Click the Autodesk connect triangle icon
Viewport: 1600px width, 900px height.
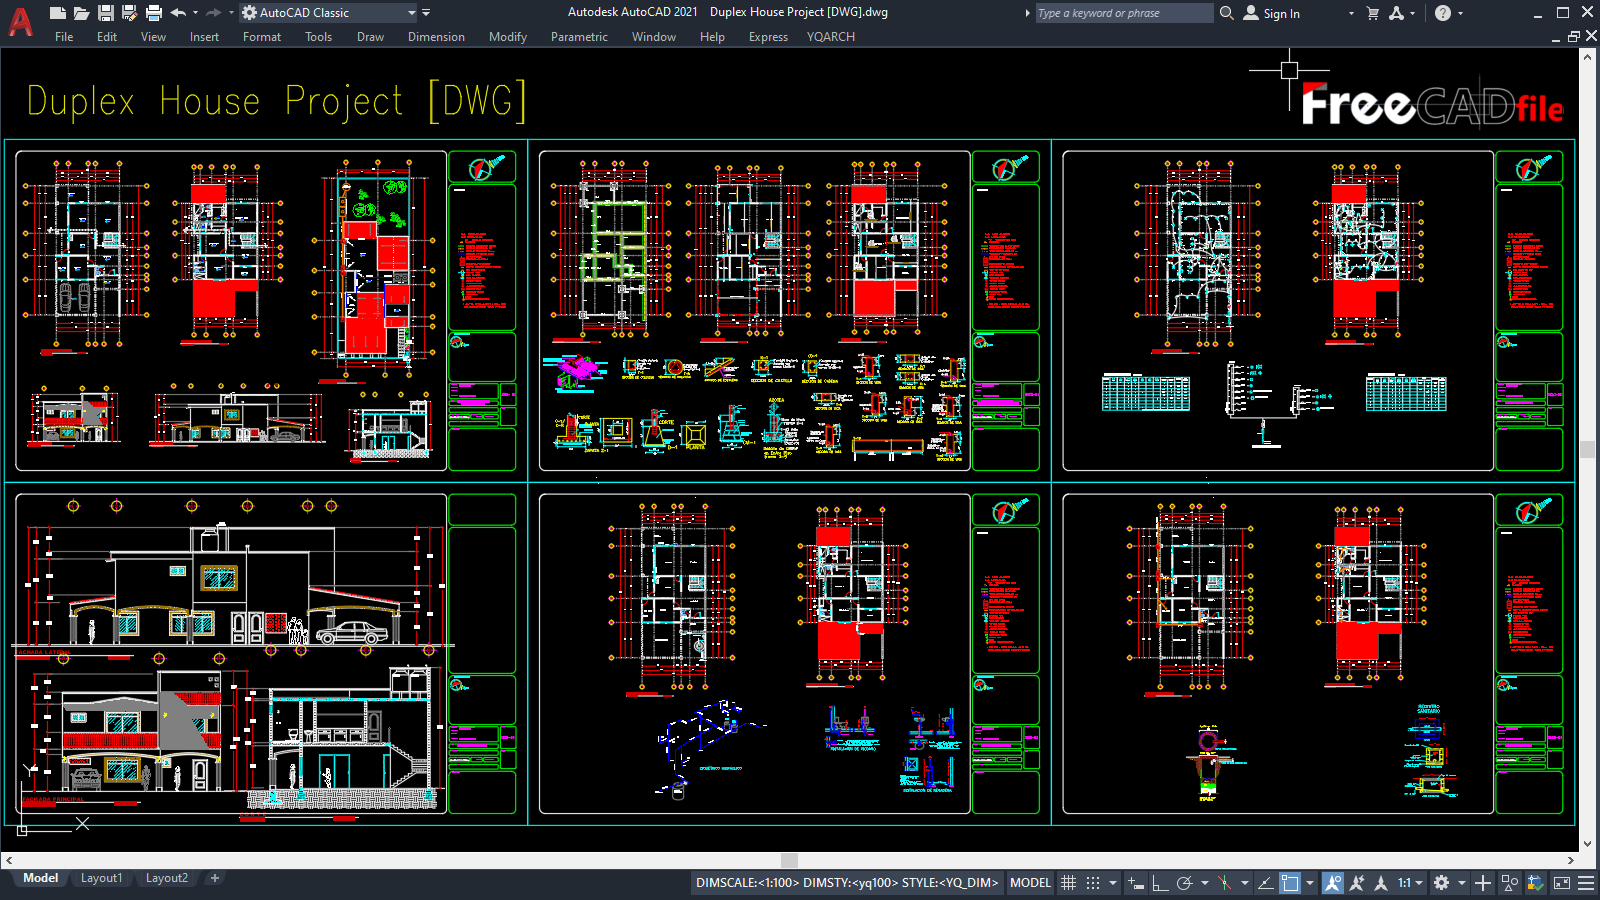(x=1396, y=13)
